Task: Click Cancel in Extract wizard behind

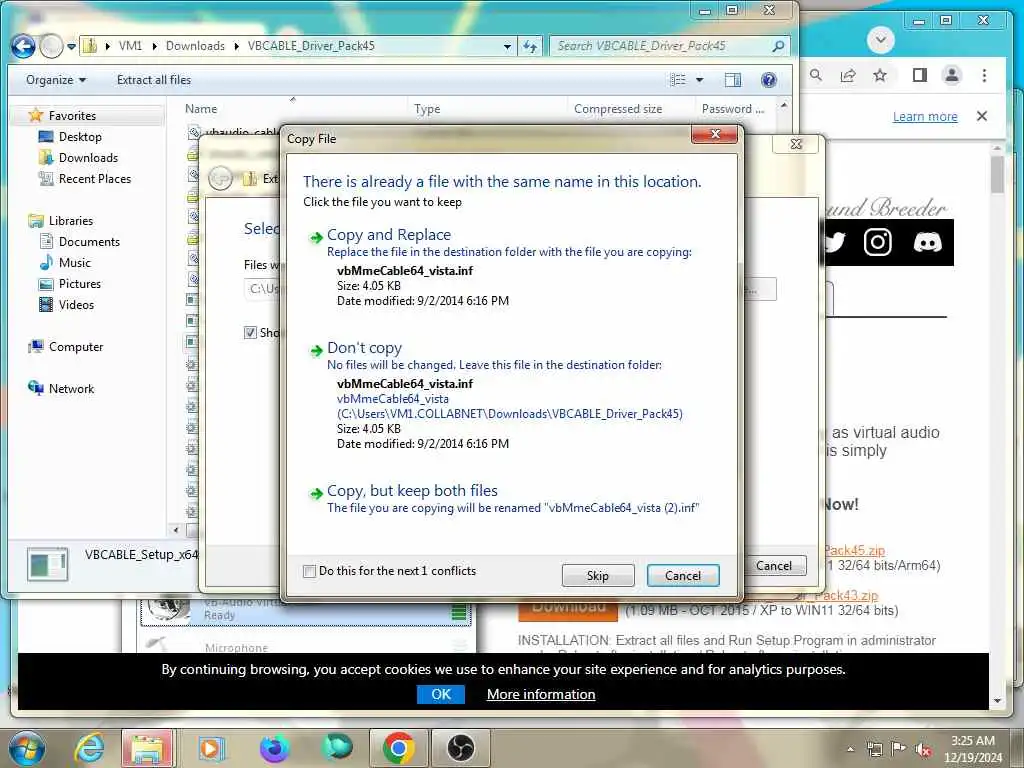Action: point(774,566)
